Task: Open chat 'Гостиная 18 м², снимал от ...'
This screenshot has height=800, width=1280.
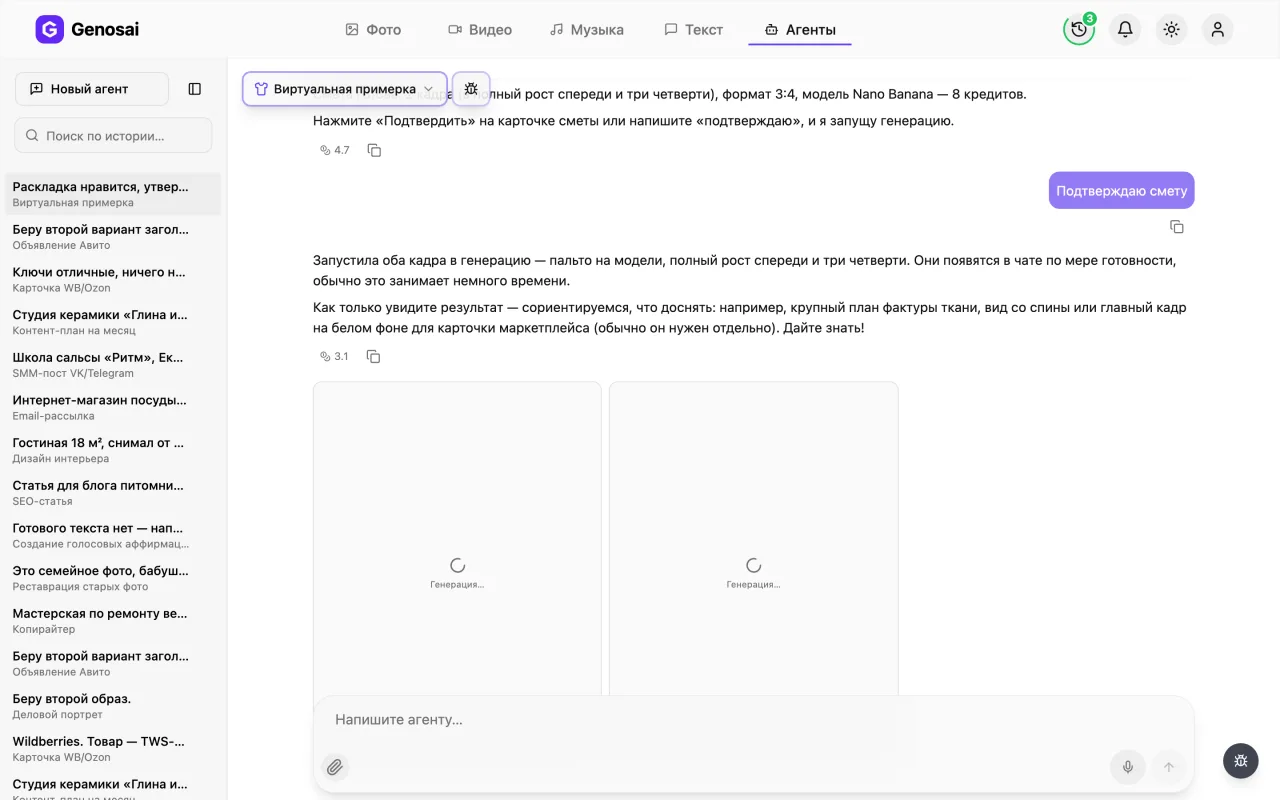Action: [x=113, y=450]
